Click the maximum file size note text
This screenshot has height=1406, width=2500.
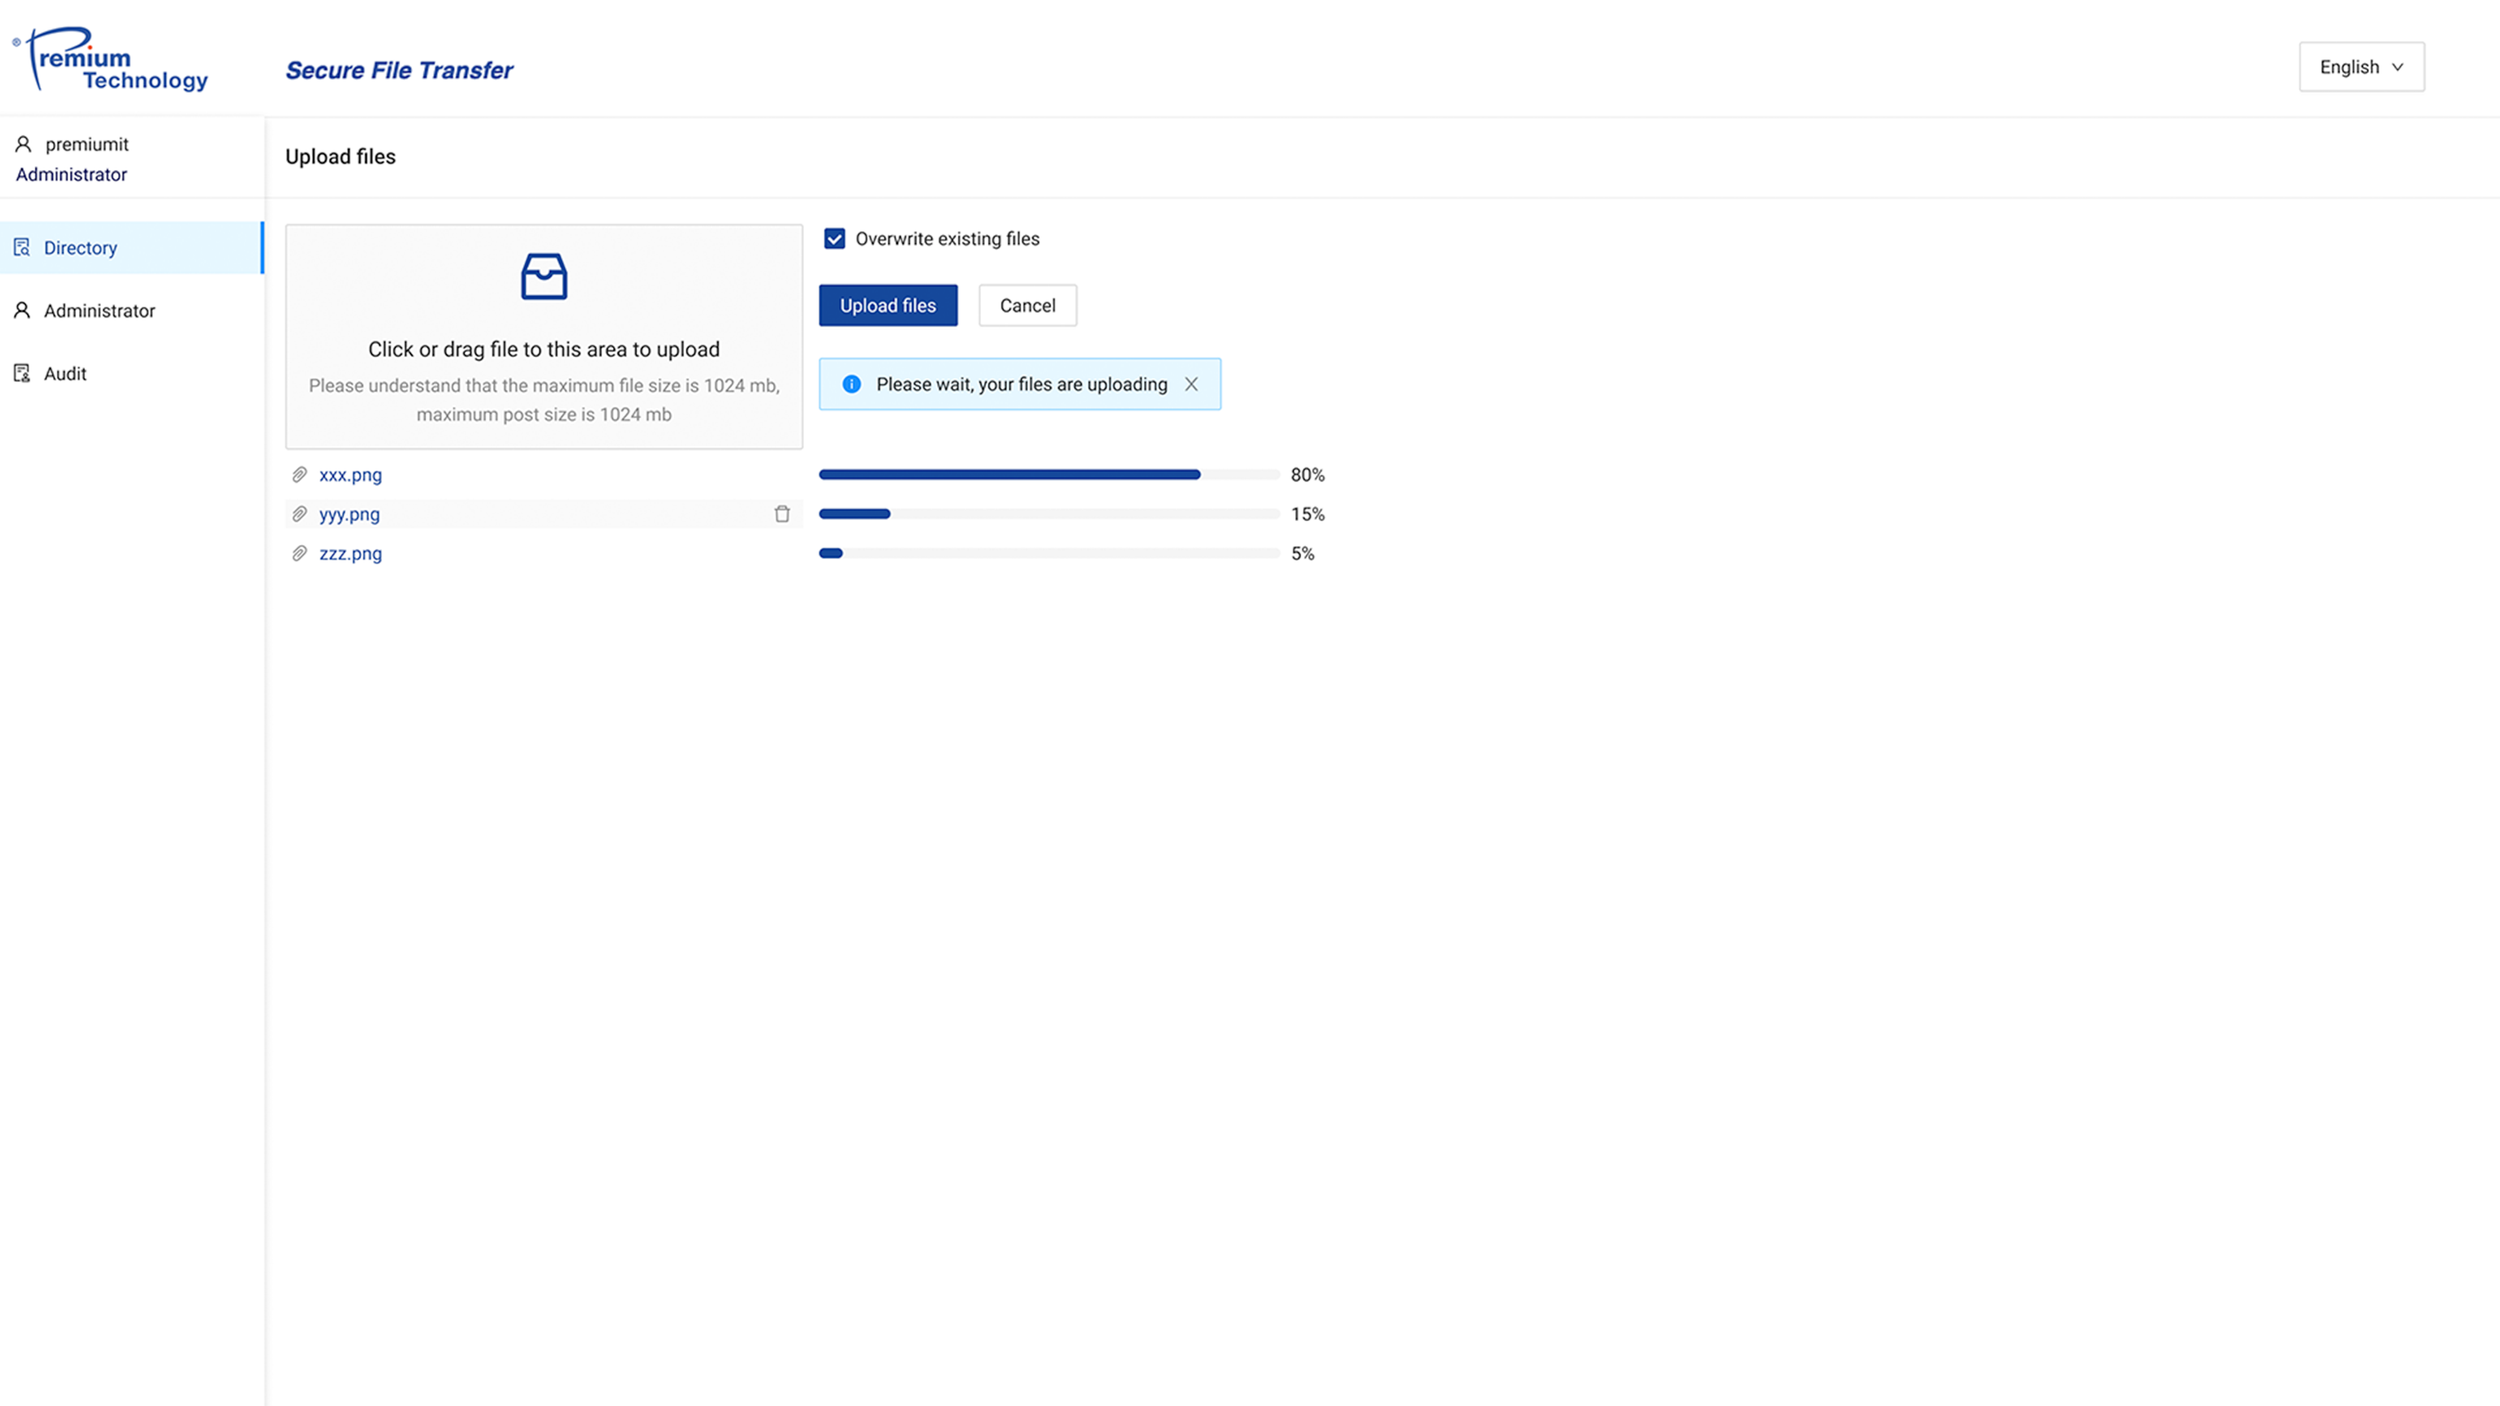pos(544,399)
